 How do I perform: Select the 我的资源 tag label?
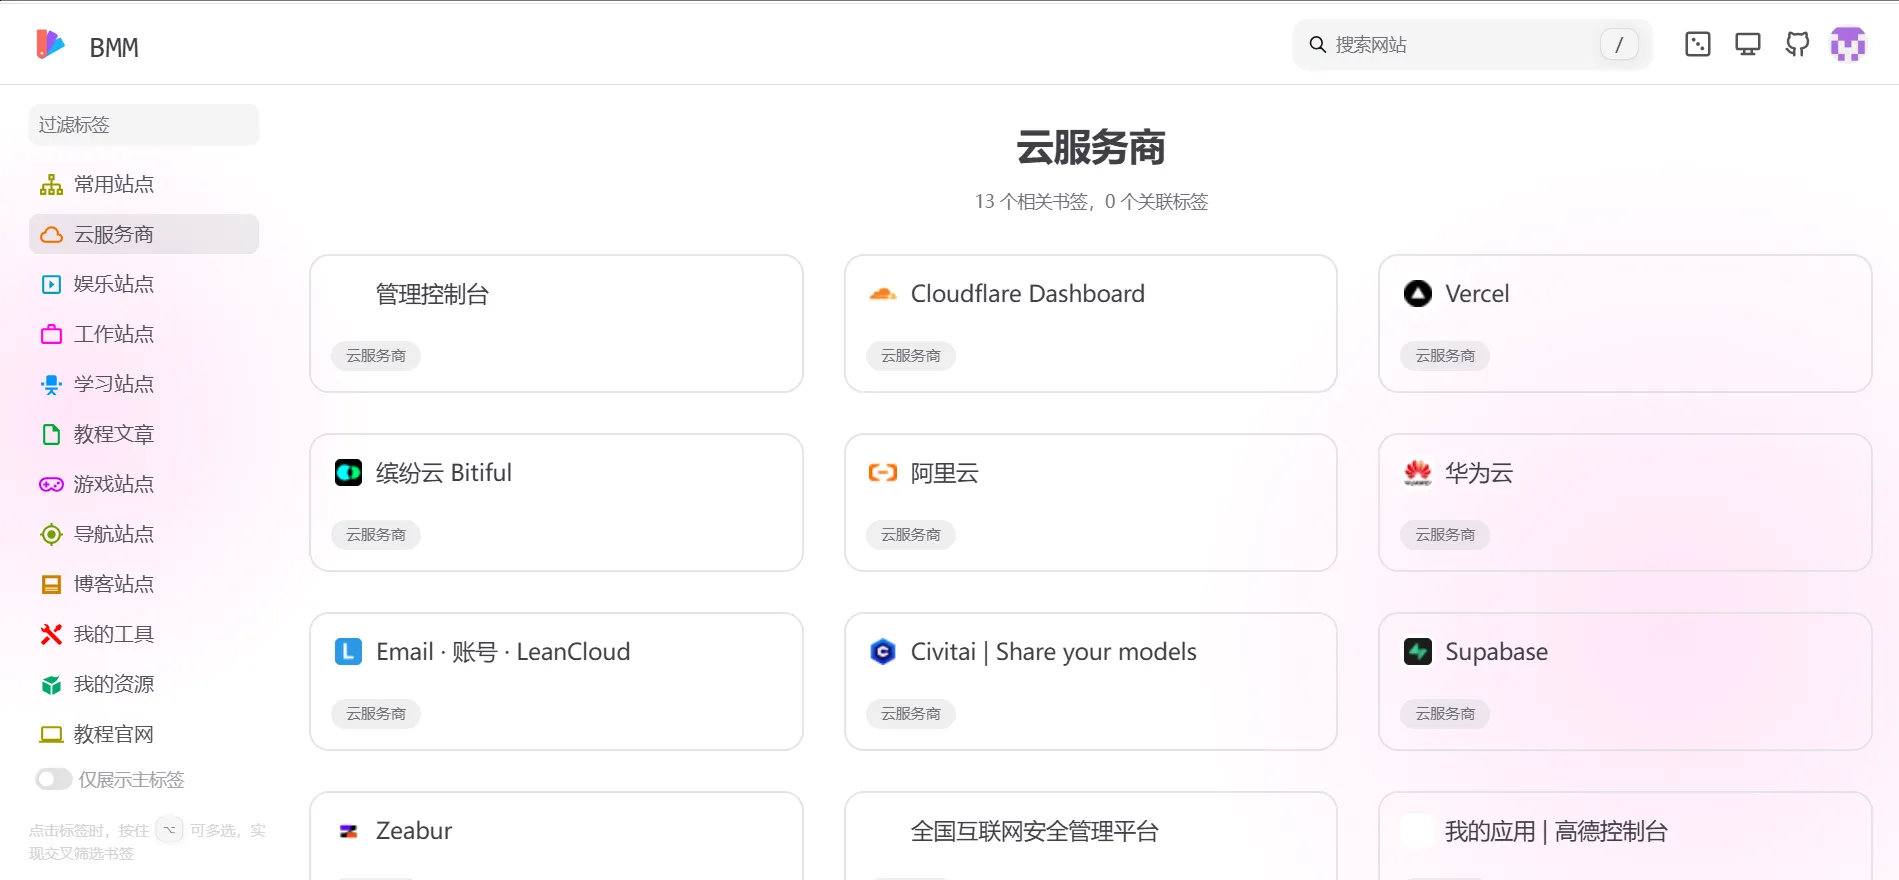click(114, 684)
